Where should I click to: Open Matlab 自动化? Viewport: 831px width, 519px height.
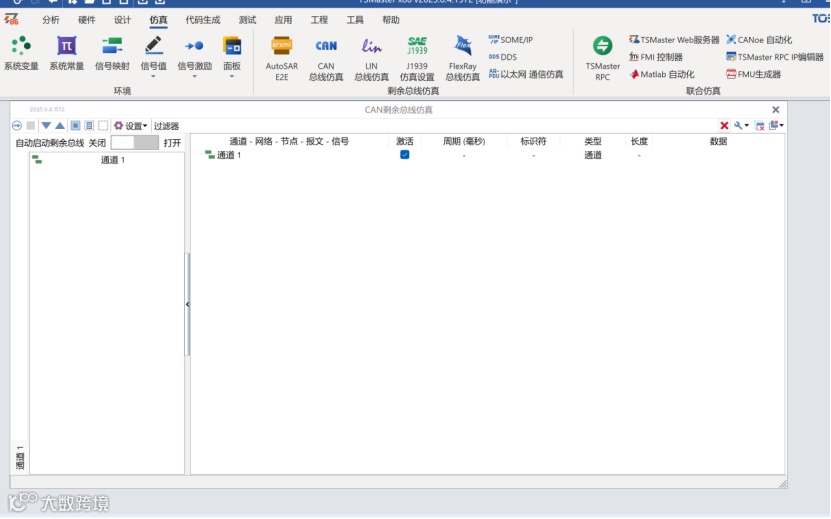click(661, 74)
